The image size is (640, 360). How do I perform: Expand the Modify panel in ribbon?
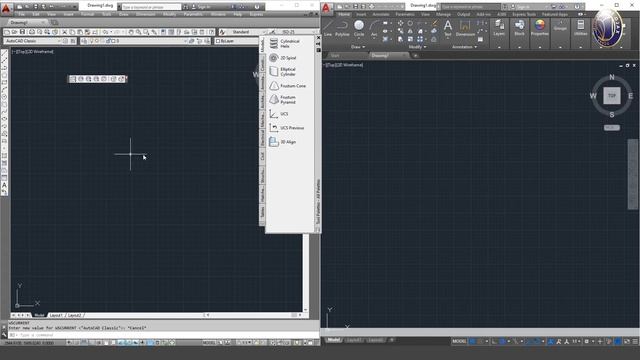pyautogui.click(x=417, y=47)
